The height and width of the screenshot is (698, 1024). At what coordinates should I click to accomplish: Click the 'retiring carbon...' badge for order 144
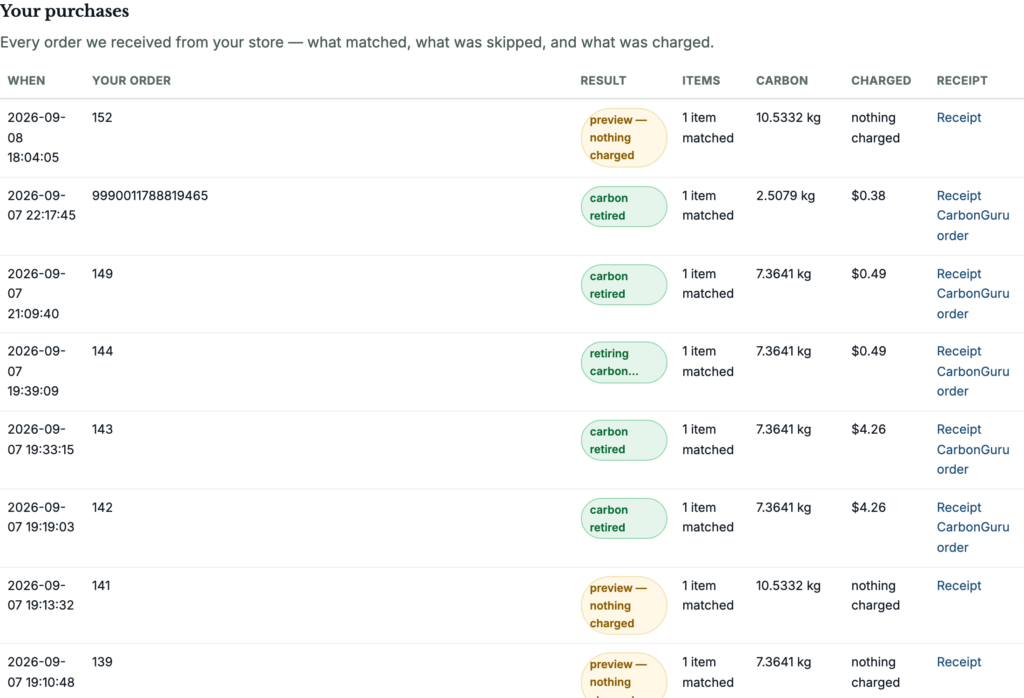624,362
